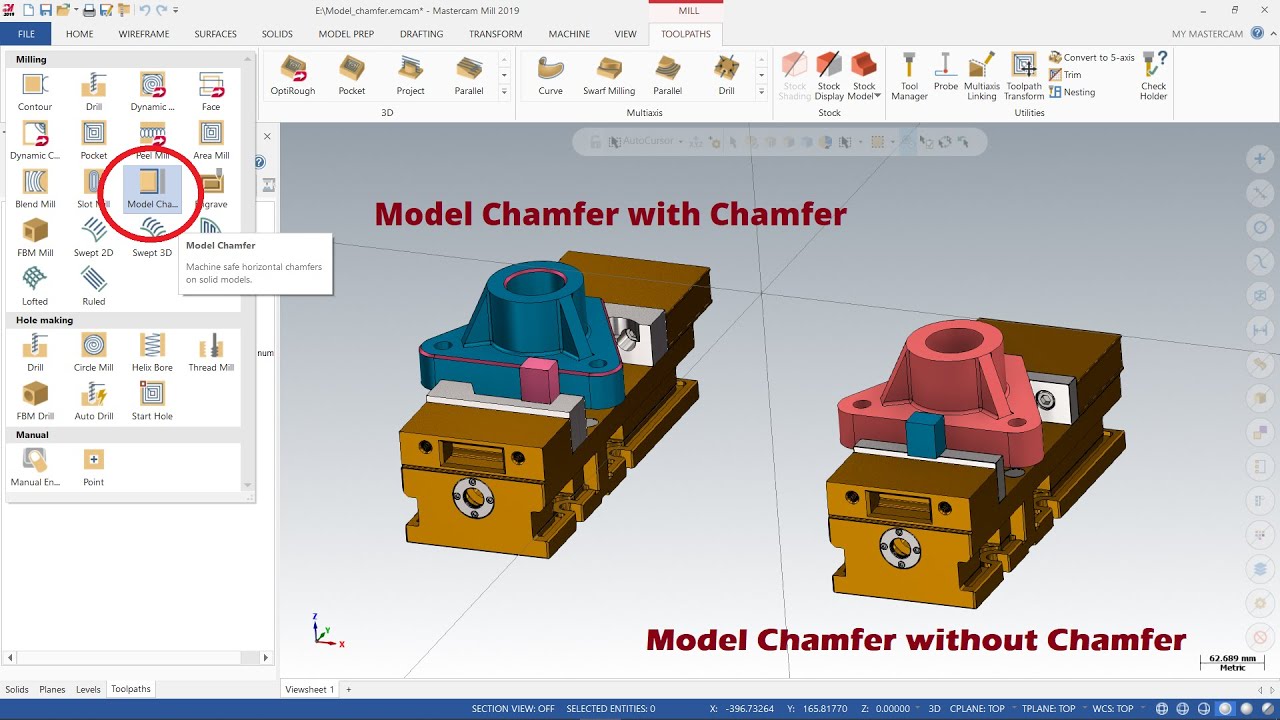Open the Check Holder utility

point(1153,77)
